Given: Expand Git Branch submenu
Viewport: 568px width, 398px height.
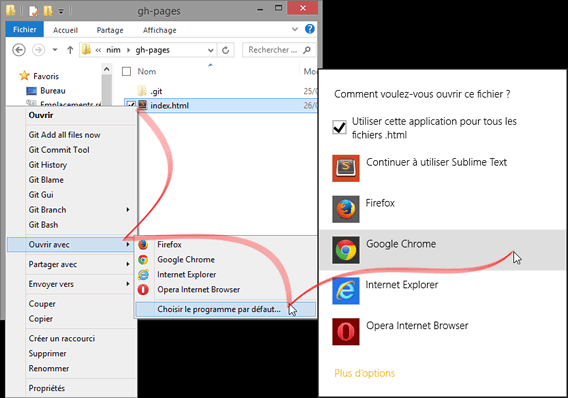Looking at the screenshot, I should pos(128,210).
